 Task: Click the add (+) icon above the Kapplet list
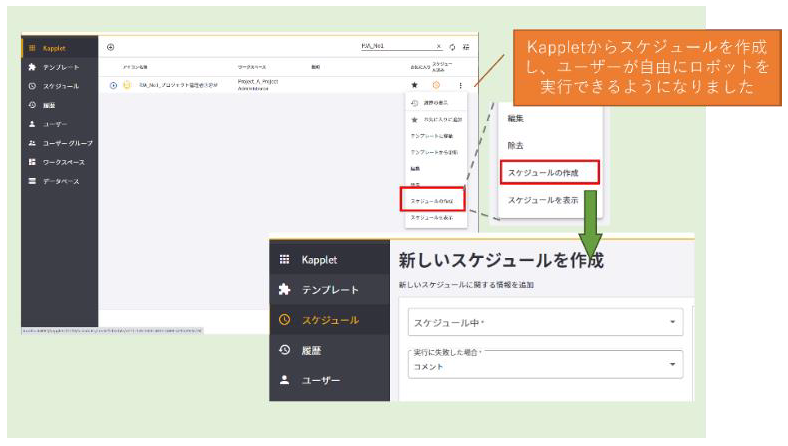111,47
